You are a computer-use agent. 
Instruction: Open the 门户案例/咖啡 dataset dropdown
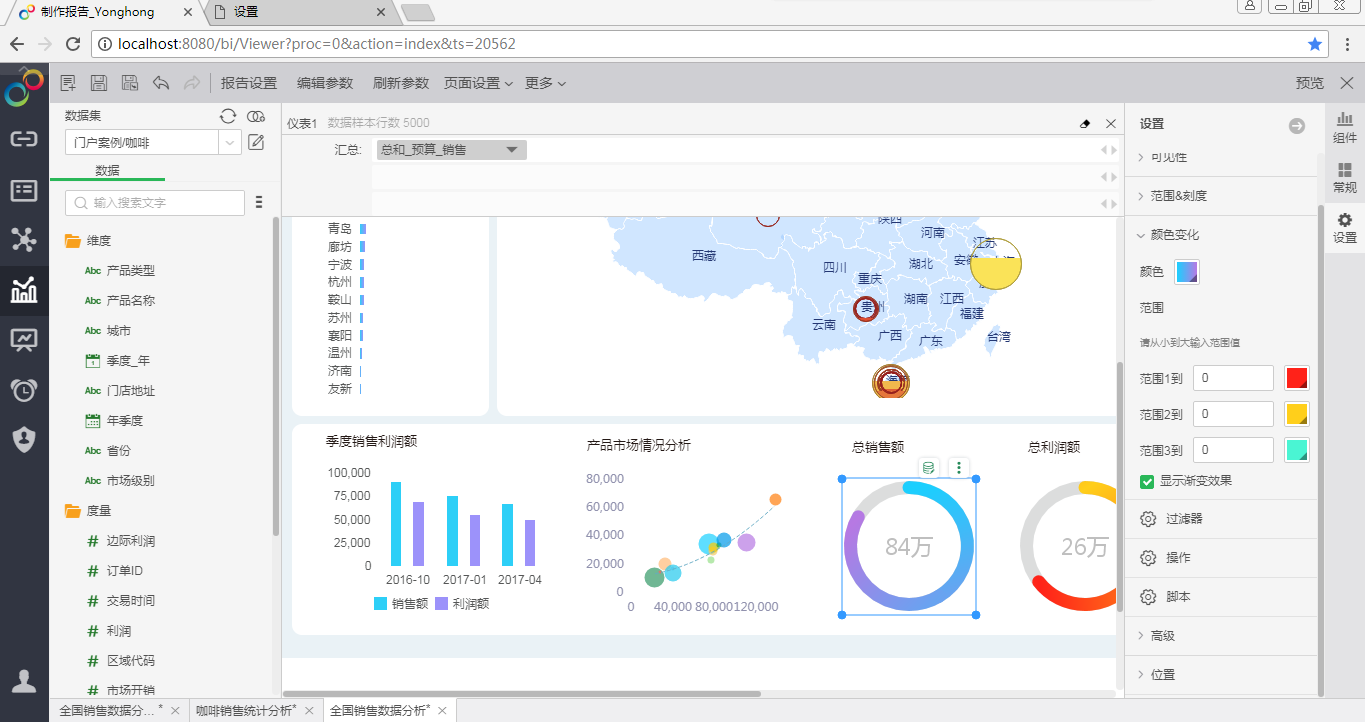click(x=231, y=143)
